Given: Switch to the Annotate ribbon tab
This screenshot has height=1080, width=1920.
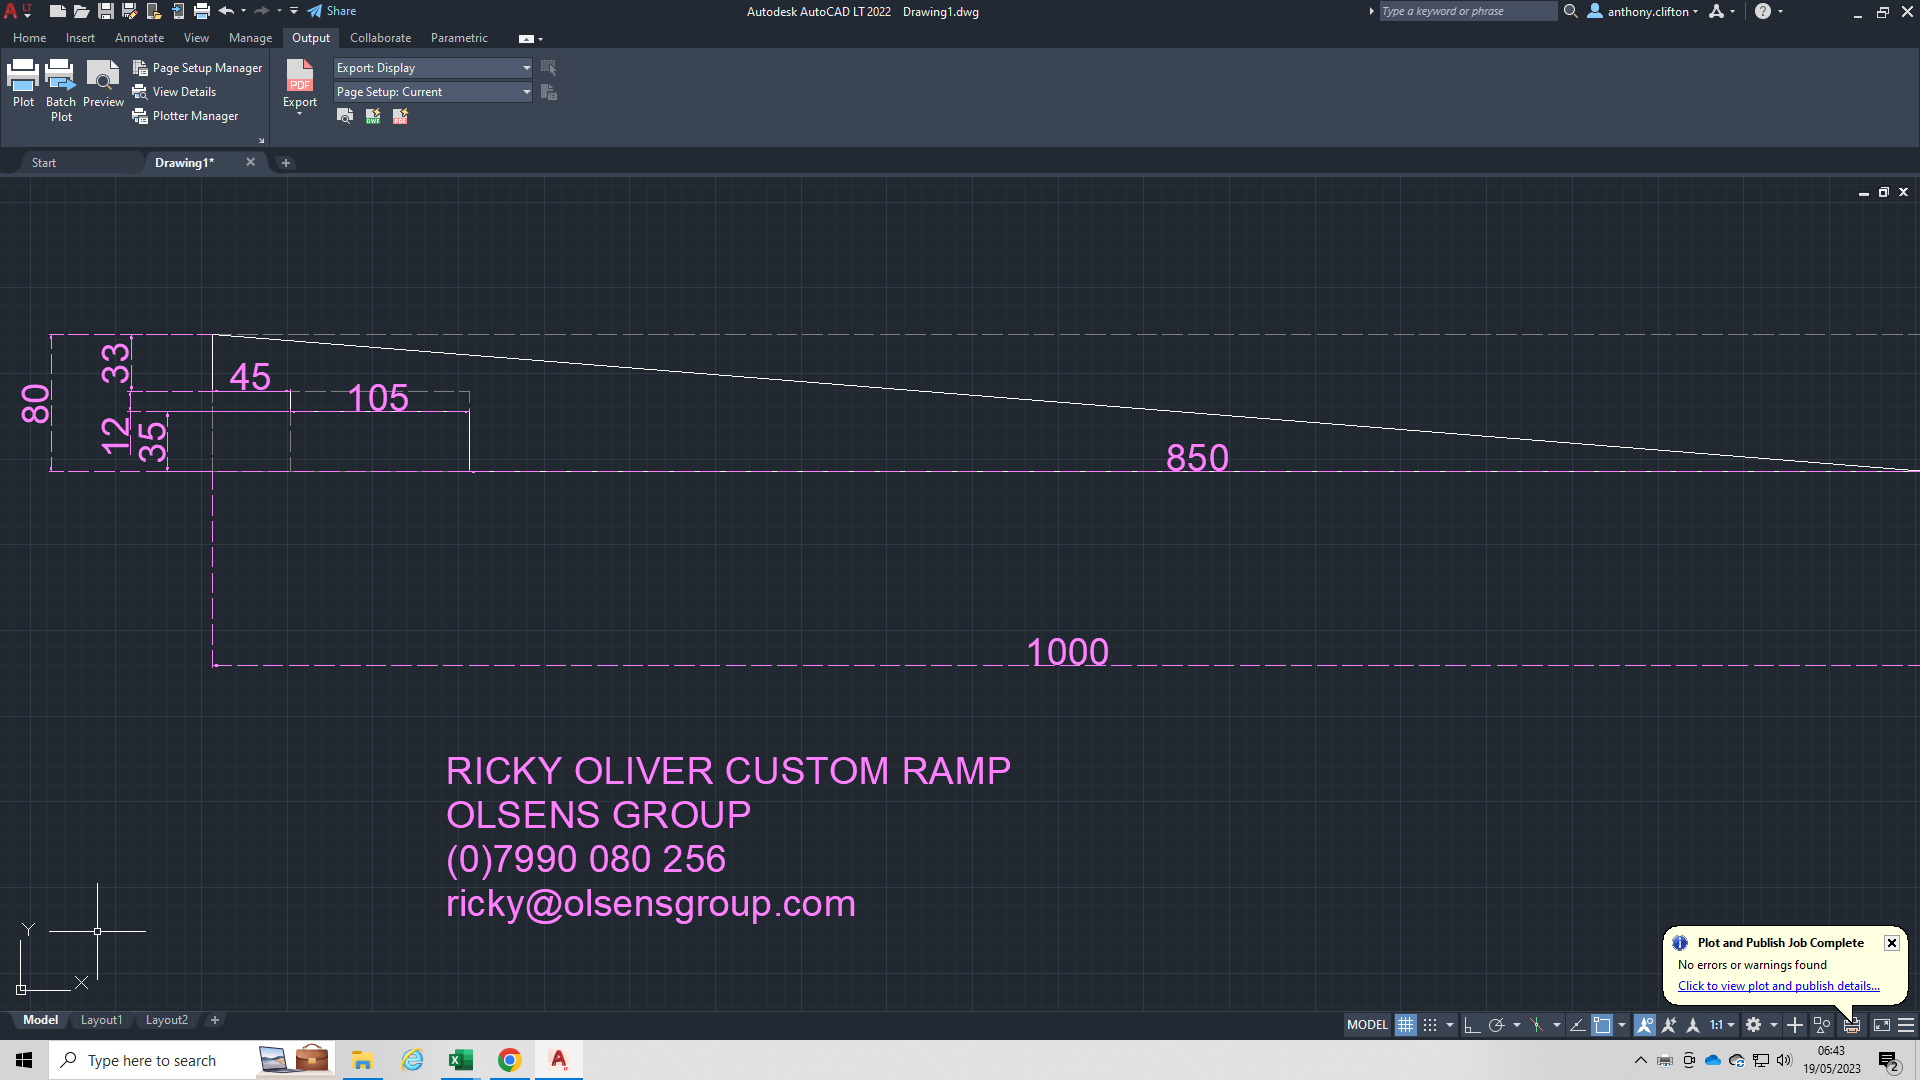Looking at the screenshot, I should tap(139, 38).
